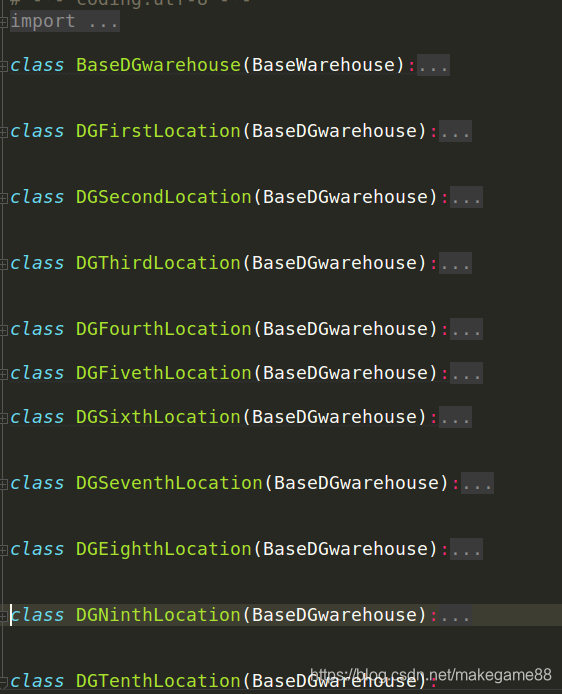
Task: Click the class name DGTenthLocation
Action: coord(158,681)
